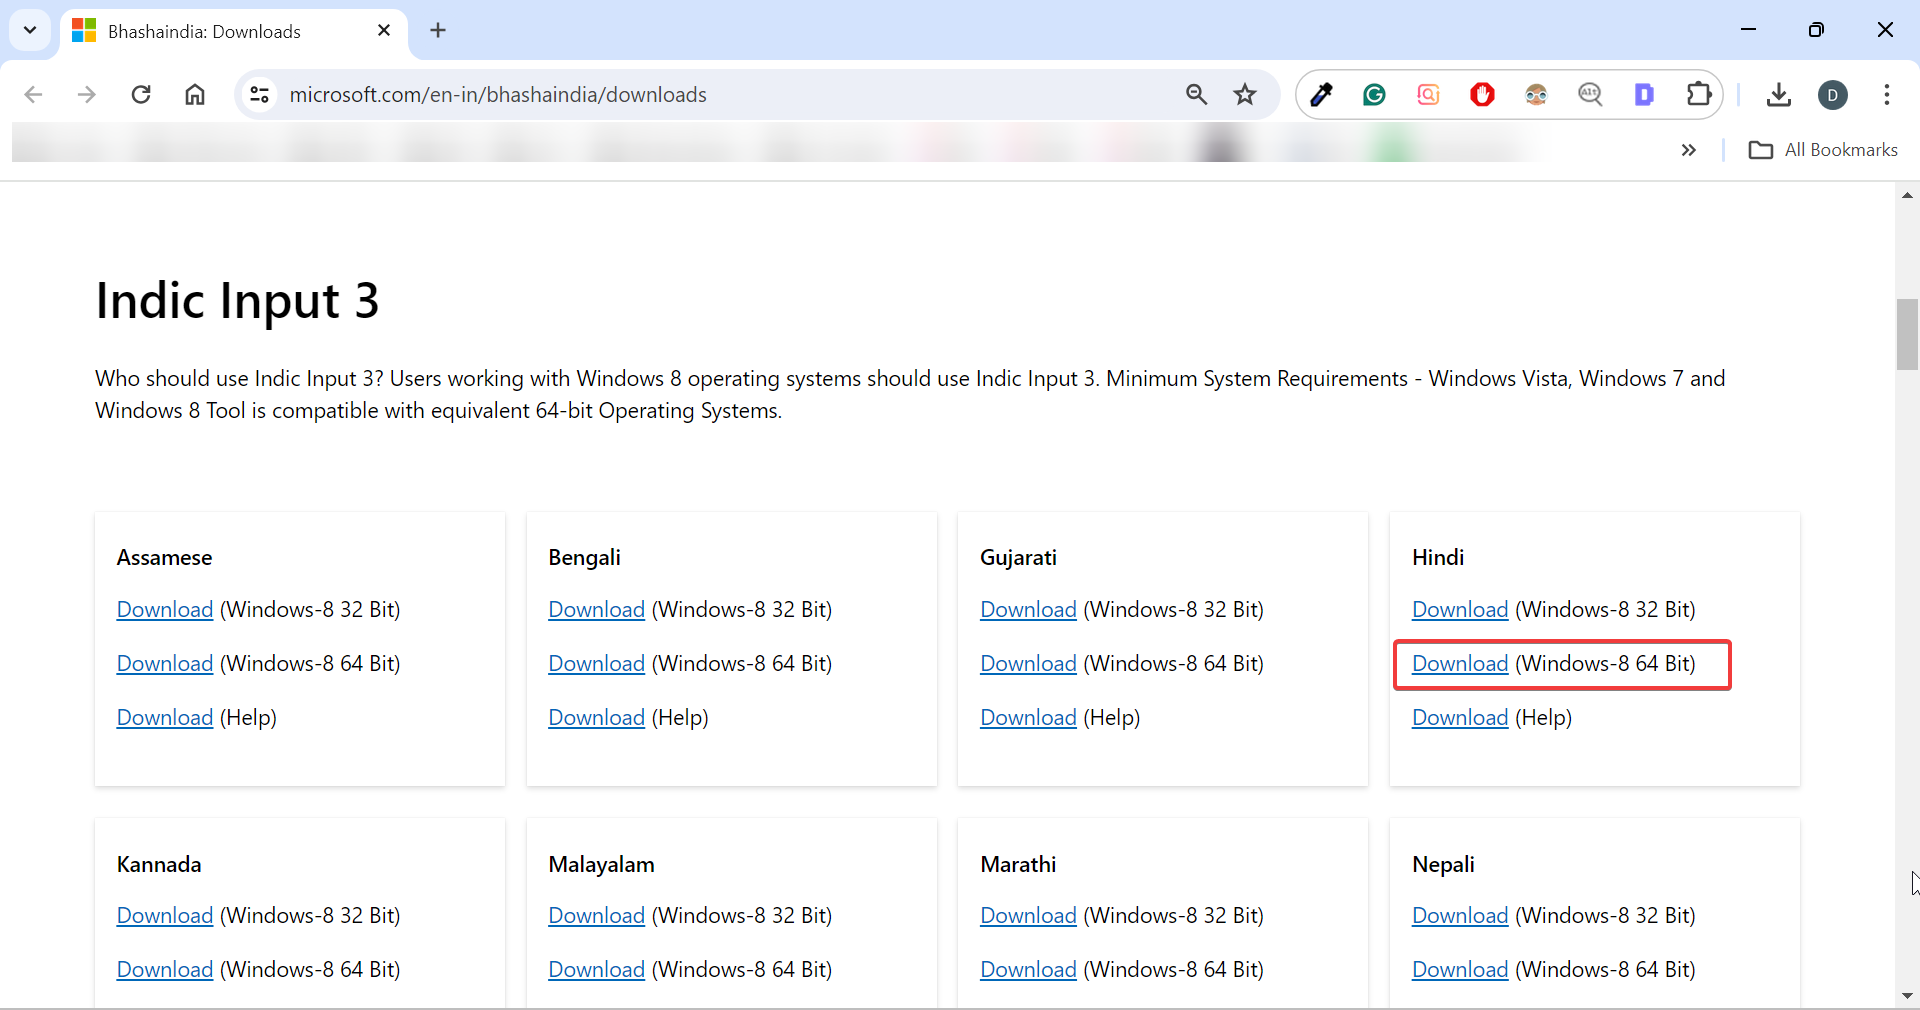
Task: Click the forward navigation arrow
Action: (87, 95)
